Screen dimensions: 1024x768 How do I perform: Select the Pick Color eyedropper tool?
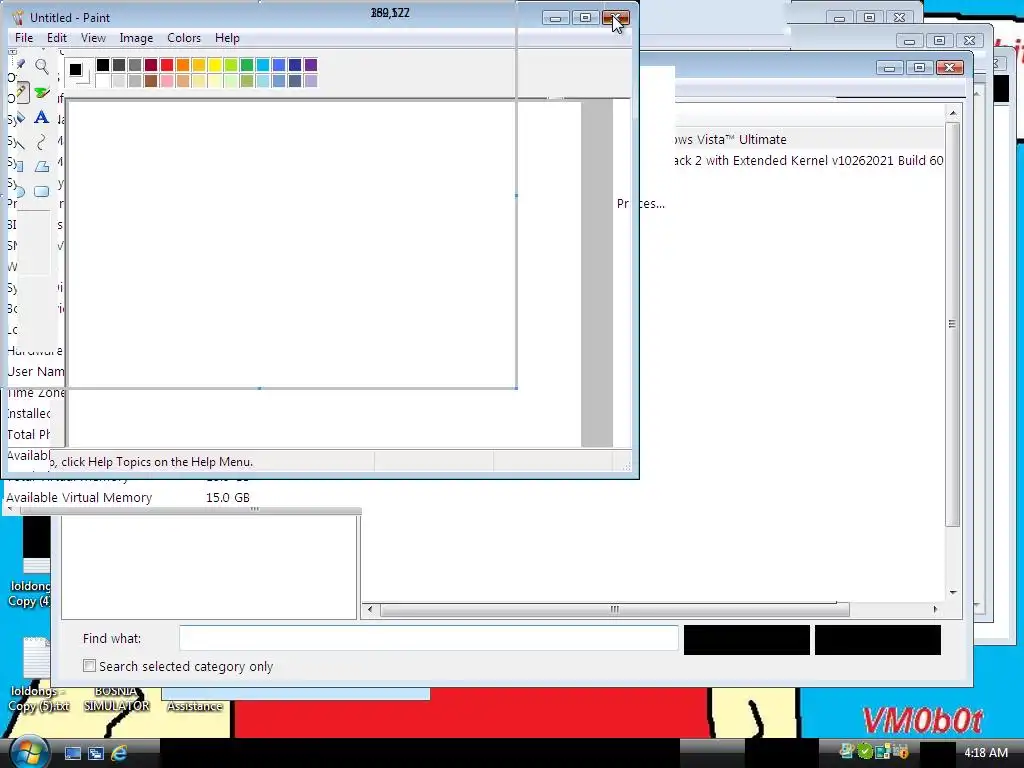pos(20,65)
